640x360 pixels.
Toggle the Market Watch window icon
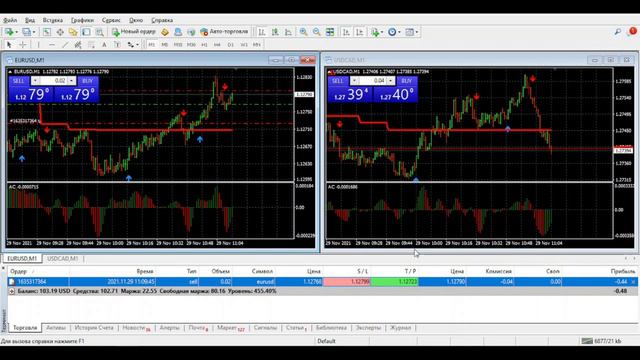coord(47,32)
